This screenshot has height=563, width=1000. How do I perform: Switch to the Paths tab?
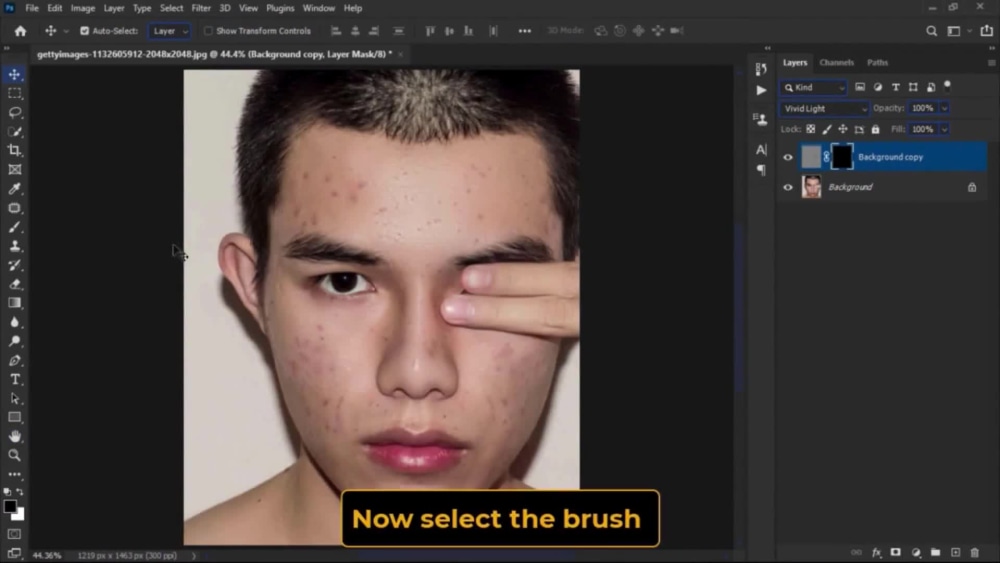click(877, 62)
